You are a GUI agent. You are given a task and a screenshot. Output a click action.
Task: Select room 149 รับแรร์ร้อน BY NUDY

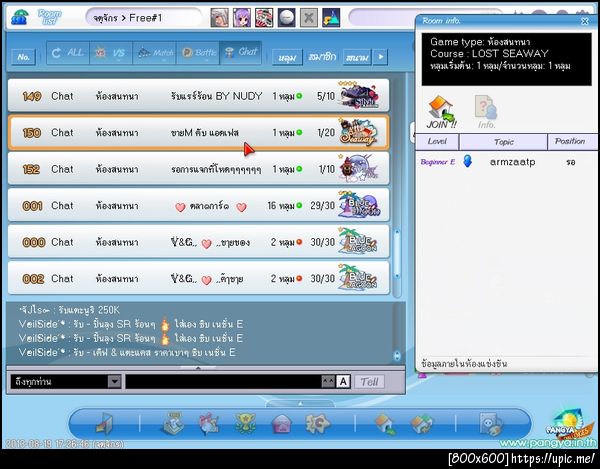coord(198,96)
